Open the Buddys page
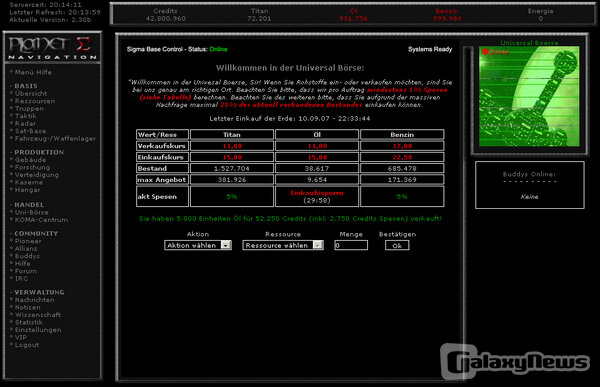The image size is (600, 387). (x=27, y=256)
